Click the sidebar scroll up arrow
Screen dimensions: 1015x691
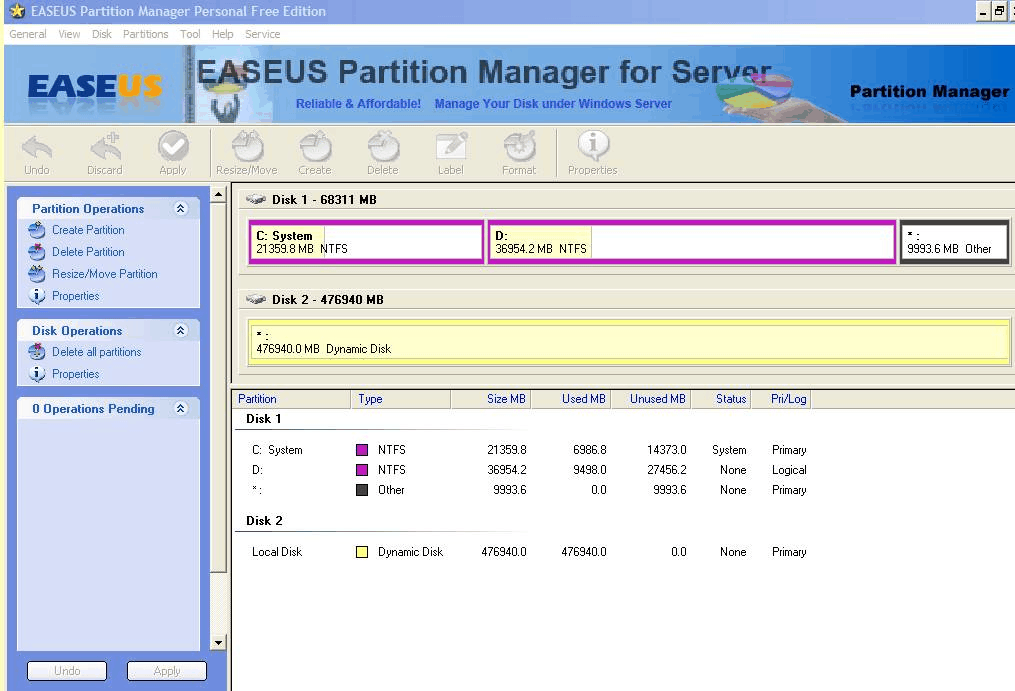(218, 194)
